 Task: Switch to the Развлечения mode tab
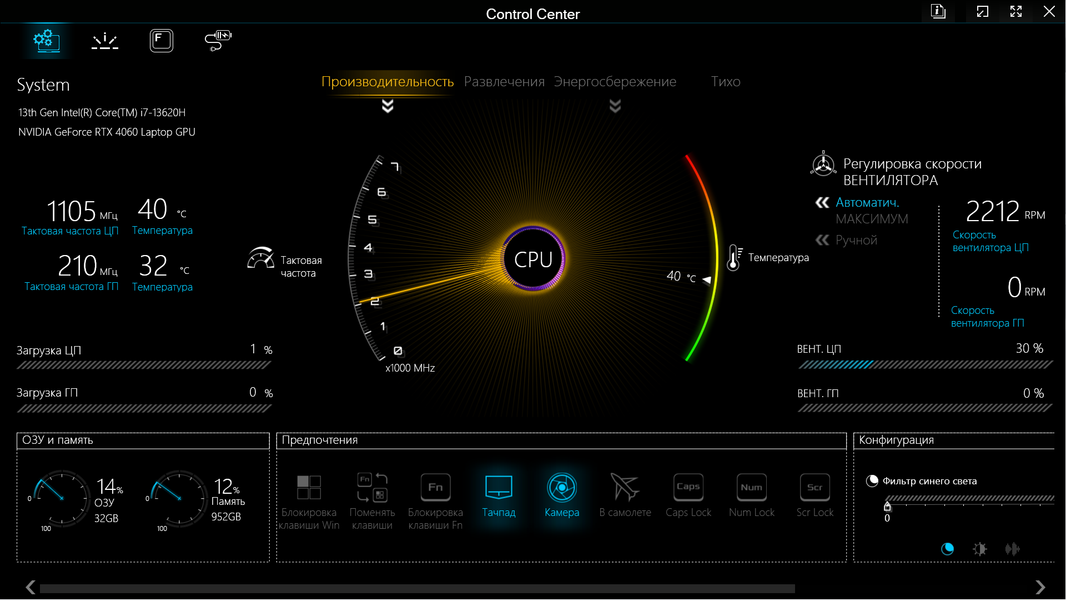504,82
